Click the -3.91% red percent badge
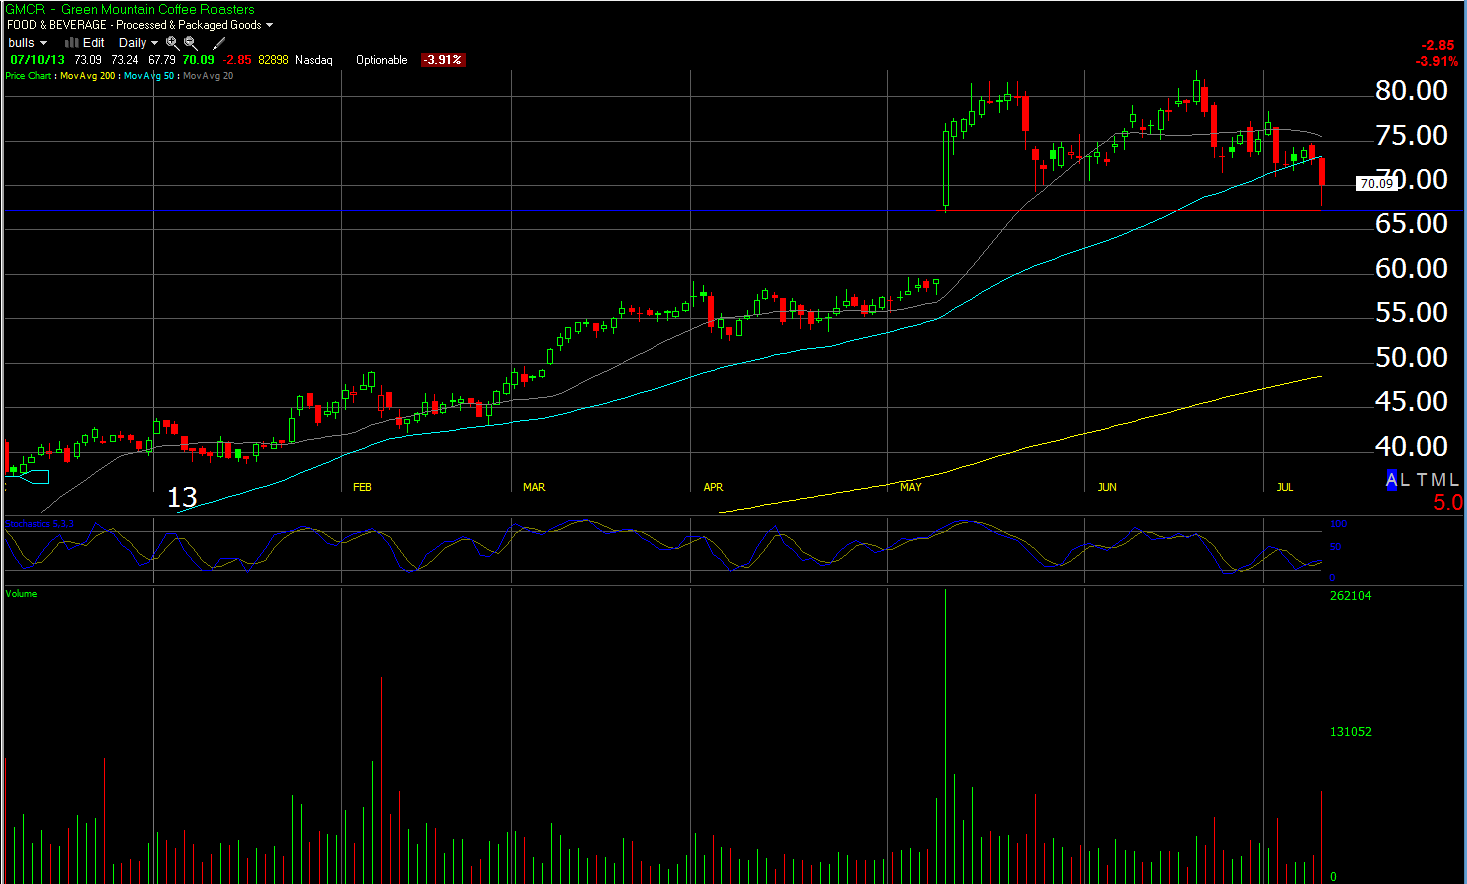This screenshot has width=1467, height=884. pos(442,60)
